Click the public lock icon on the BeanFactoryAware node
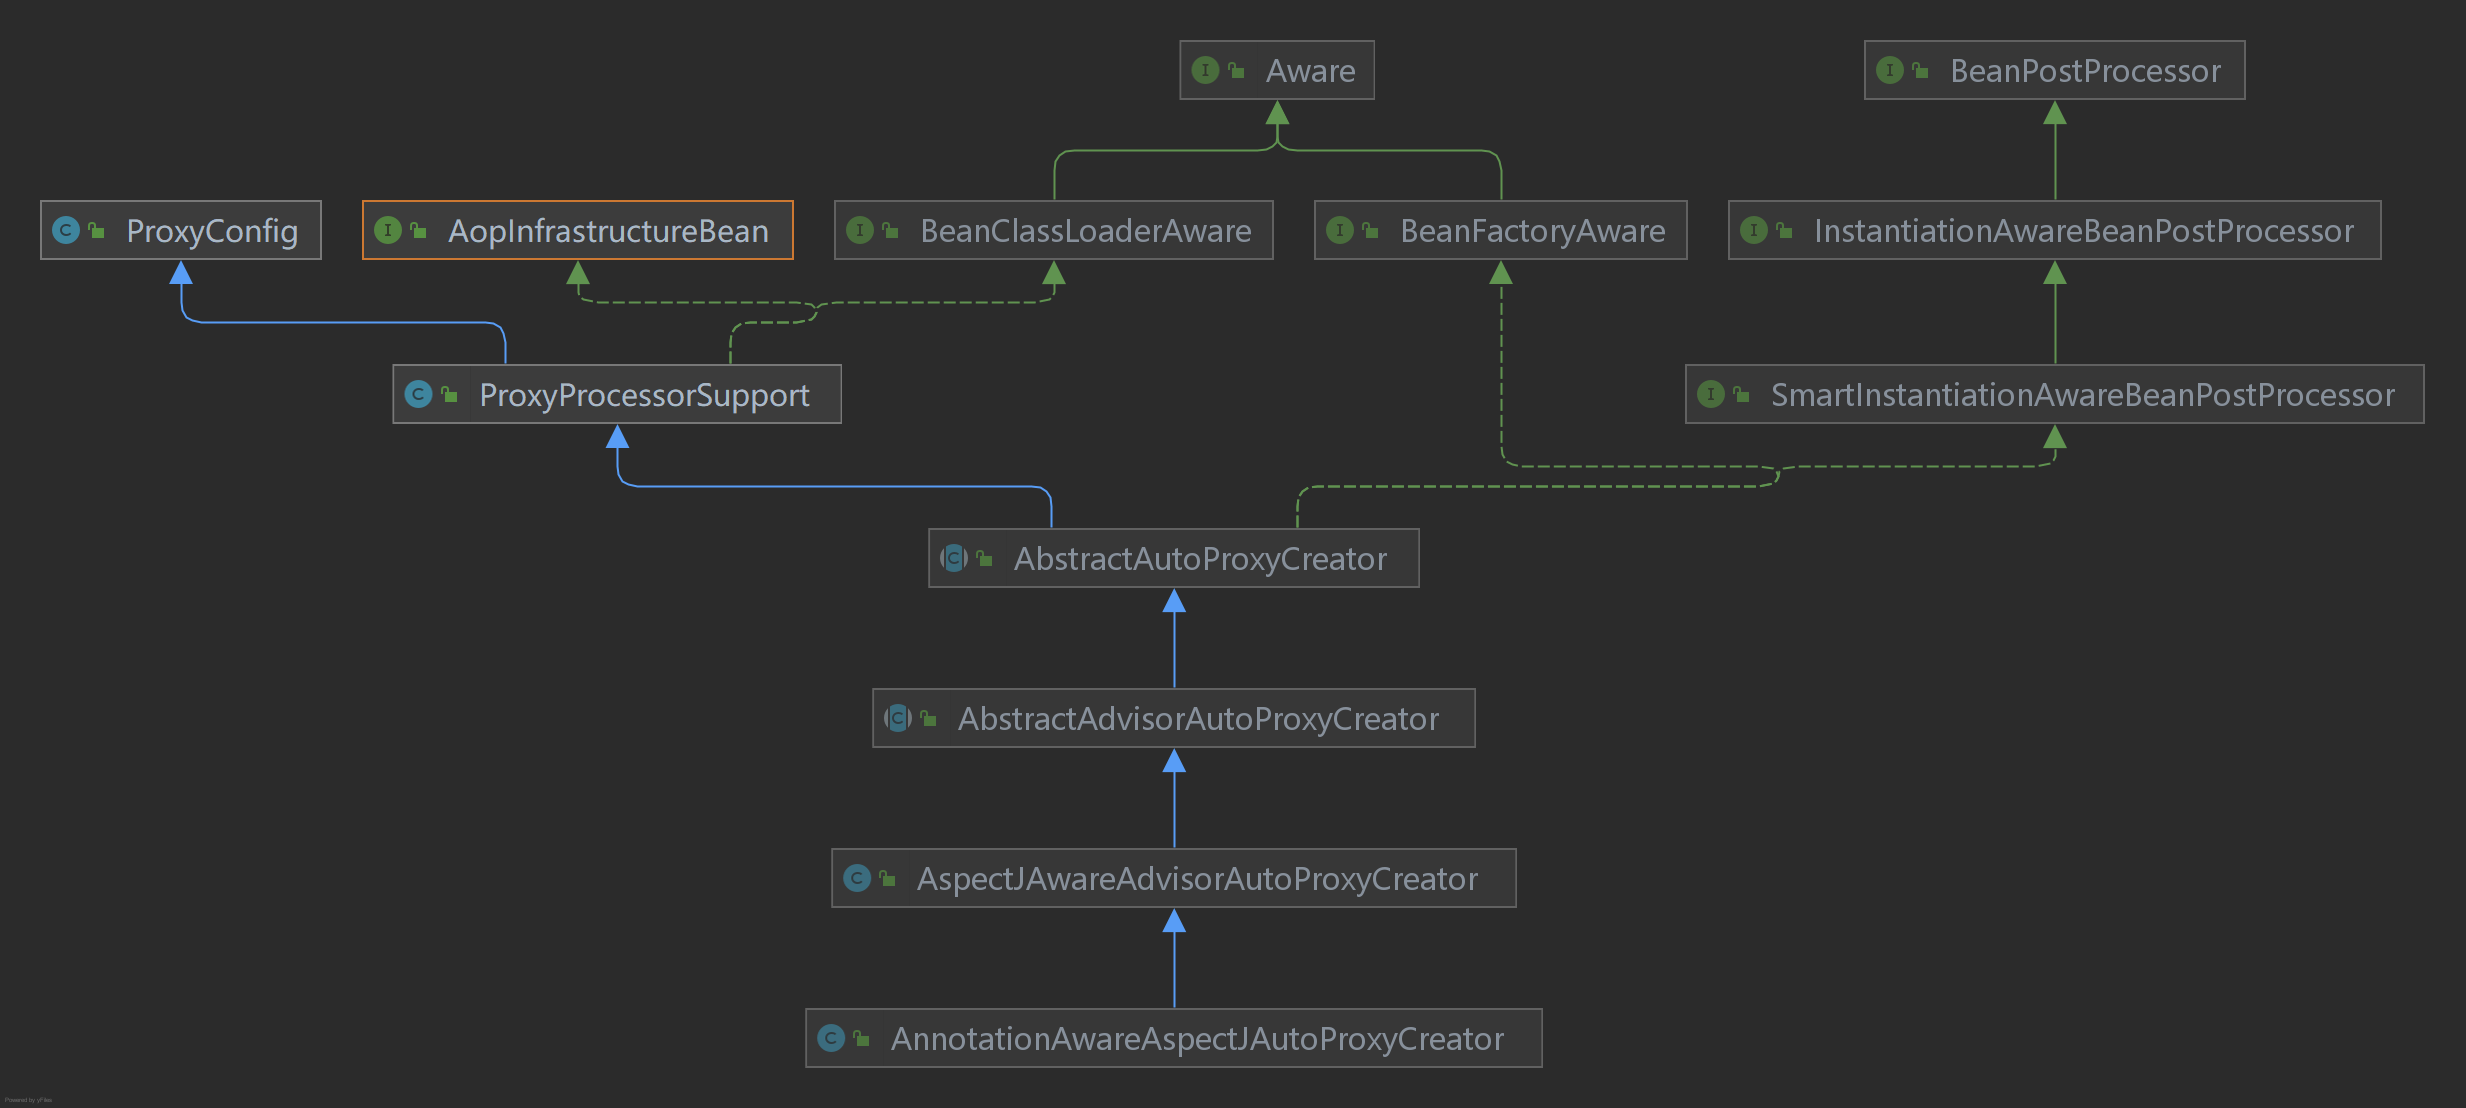The image size is (2466, 1108). (1370, 230)
